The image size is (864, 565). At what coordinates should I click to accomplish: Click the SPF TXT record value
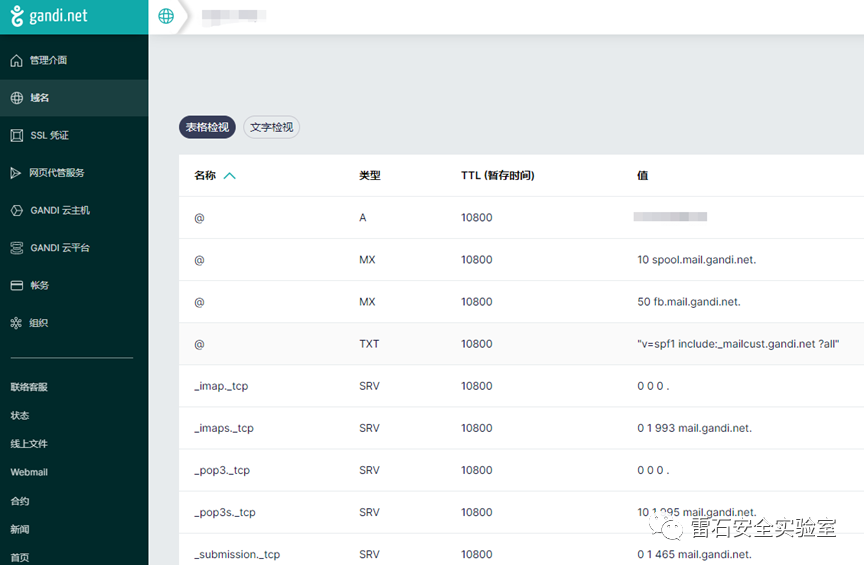coord(738,344)
